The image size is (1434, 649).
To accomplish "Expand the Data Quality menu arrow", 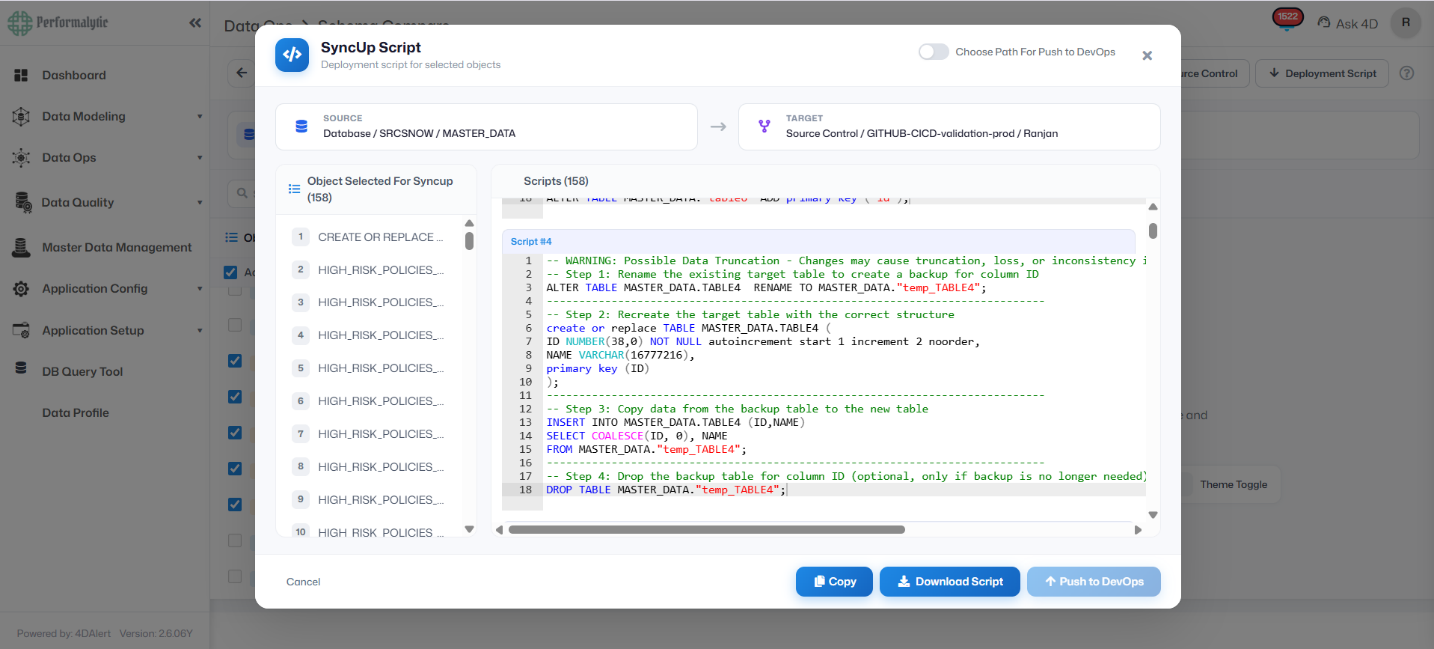I will [x=199, y=203].
